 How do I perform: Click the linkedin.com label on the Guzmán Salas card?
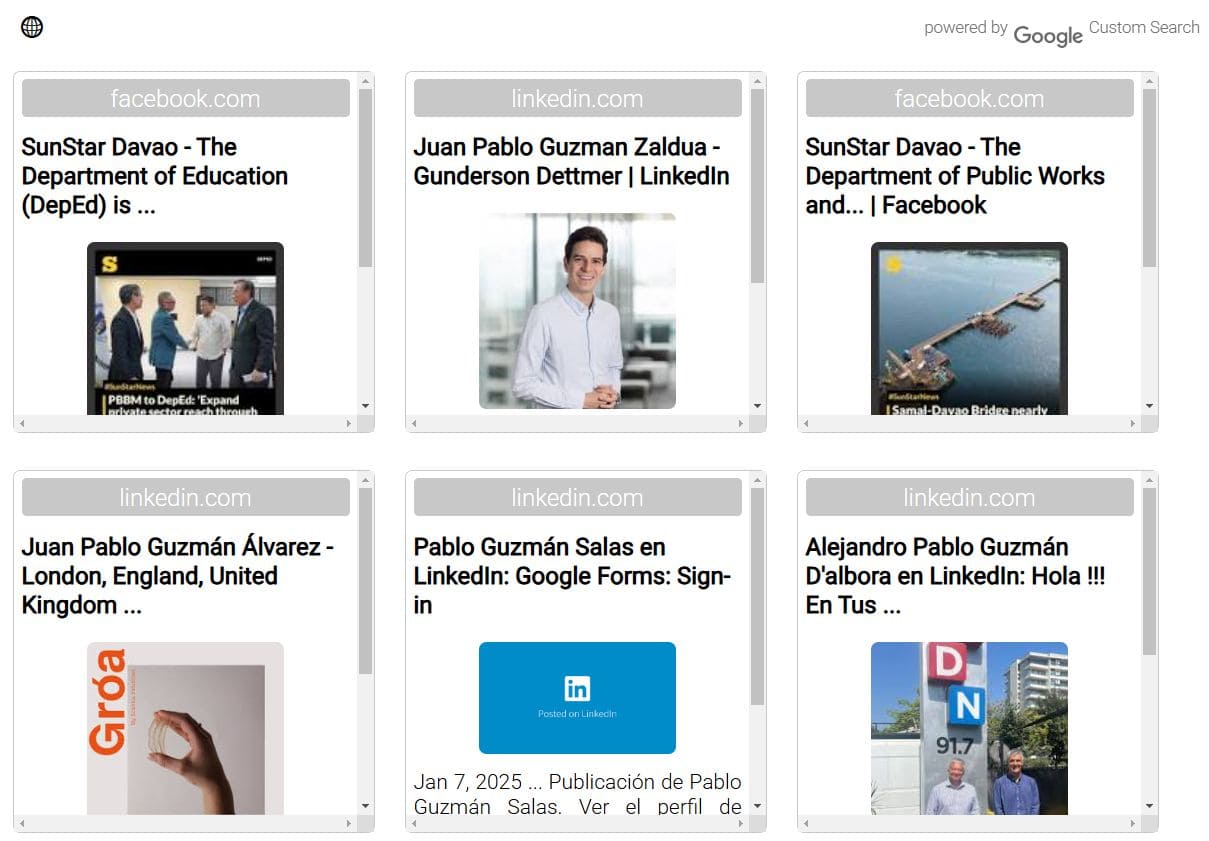578,498
